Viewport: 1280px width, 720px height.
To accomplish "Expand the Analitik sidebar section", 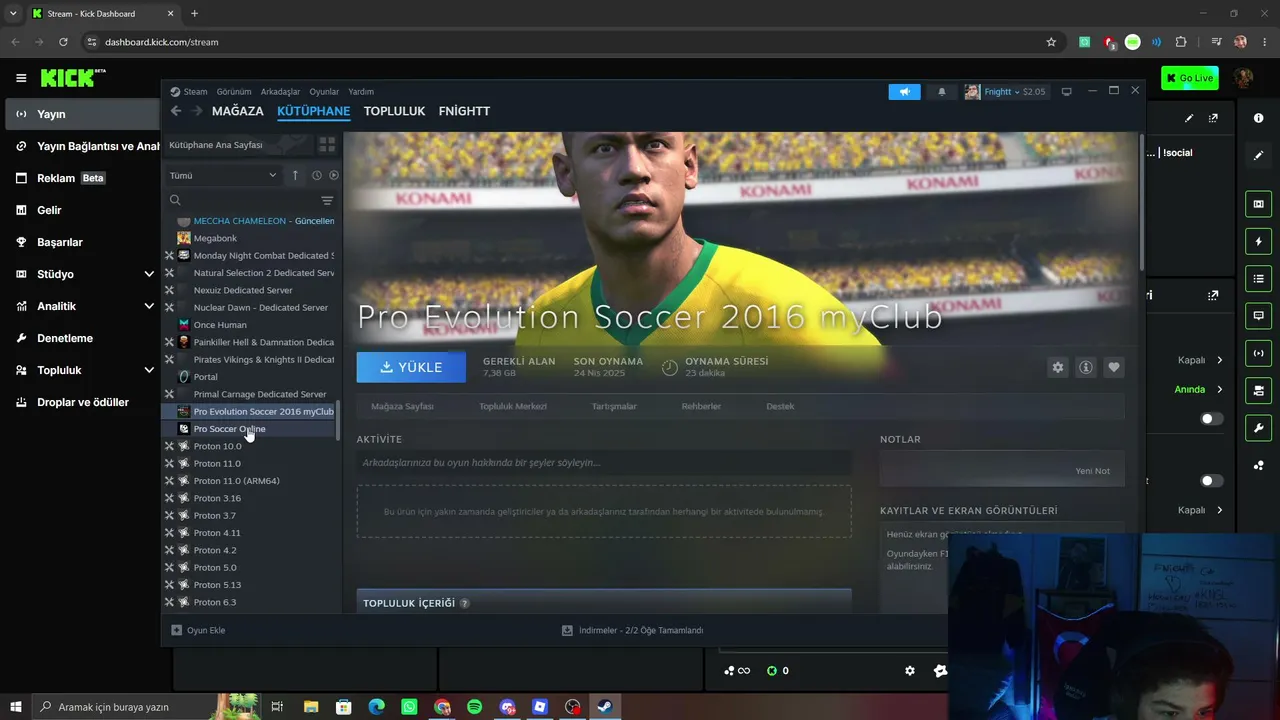I will pos(149,306).
